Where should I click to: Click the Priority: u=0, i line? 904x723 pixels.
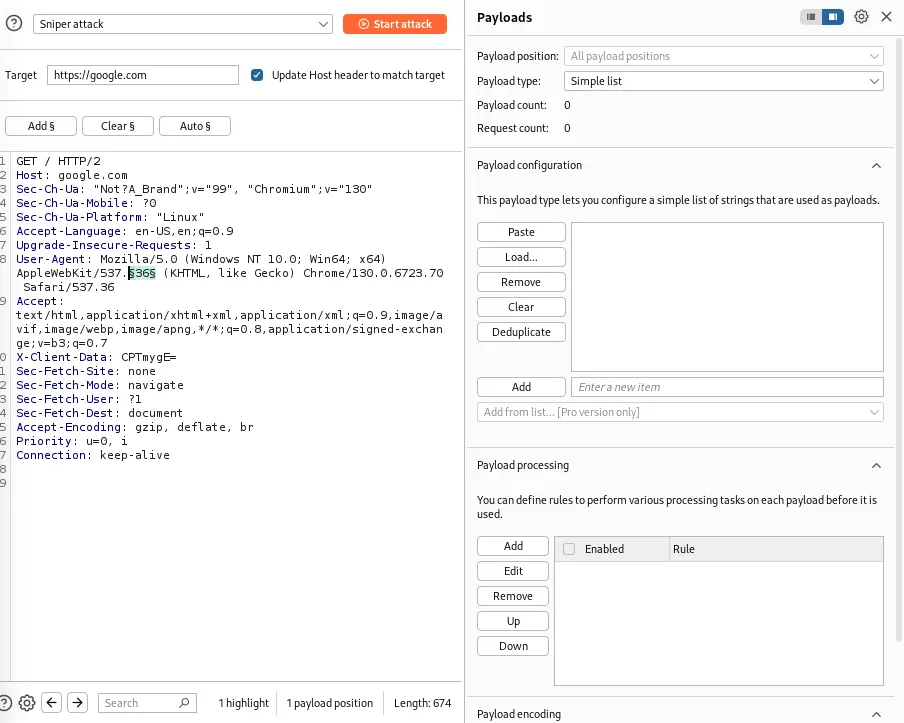pyautogui.click(x=72, y=441)
